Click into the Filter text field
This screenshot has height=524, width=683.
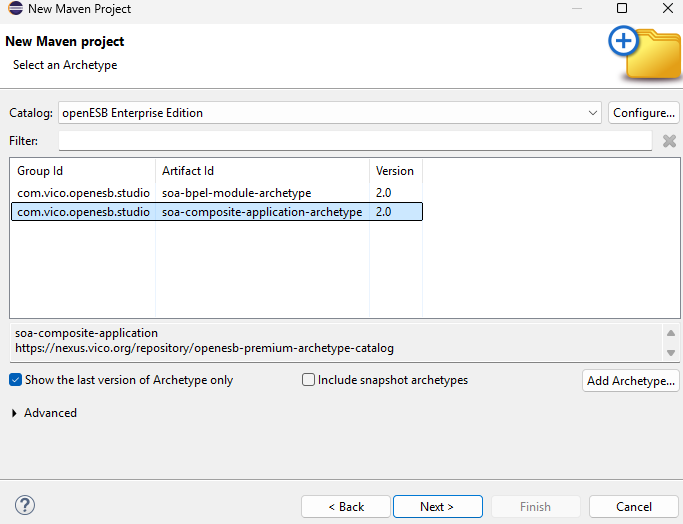[355, 141]
